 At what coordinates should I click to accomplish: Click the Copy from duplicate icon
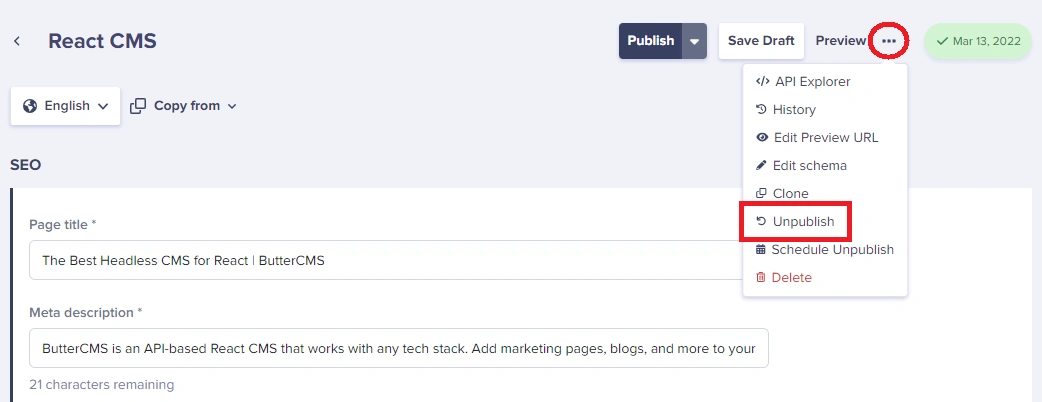click(x=138, y=106)
